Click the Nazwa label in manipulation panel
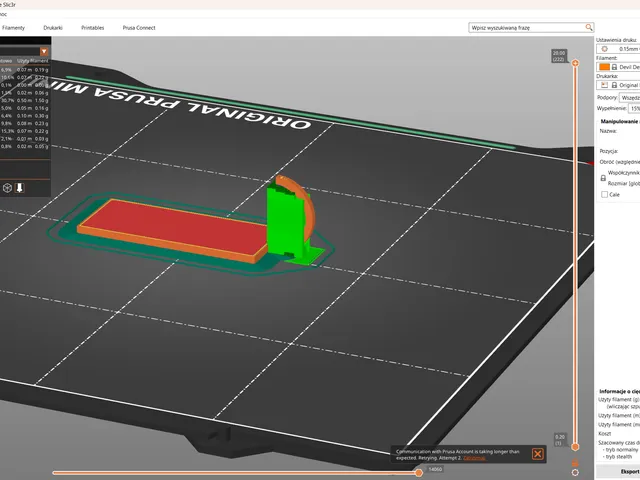Image resolution: width=640 pixels, height=480 pixels. [x=608, y=131]
